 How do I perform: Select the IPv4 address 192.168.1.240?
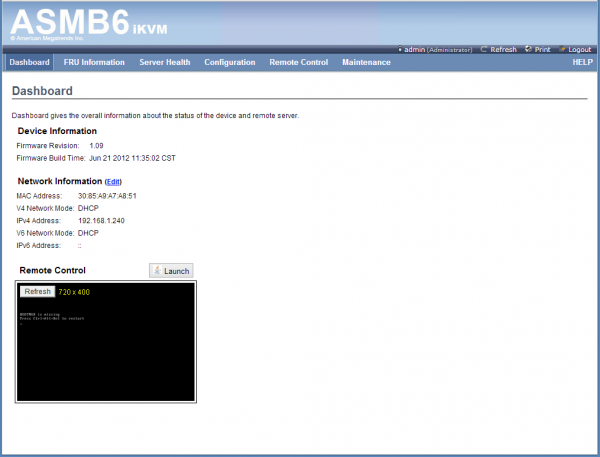pyautogui.click(x=101, y=220)
